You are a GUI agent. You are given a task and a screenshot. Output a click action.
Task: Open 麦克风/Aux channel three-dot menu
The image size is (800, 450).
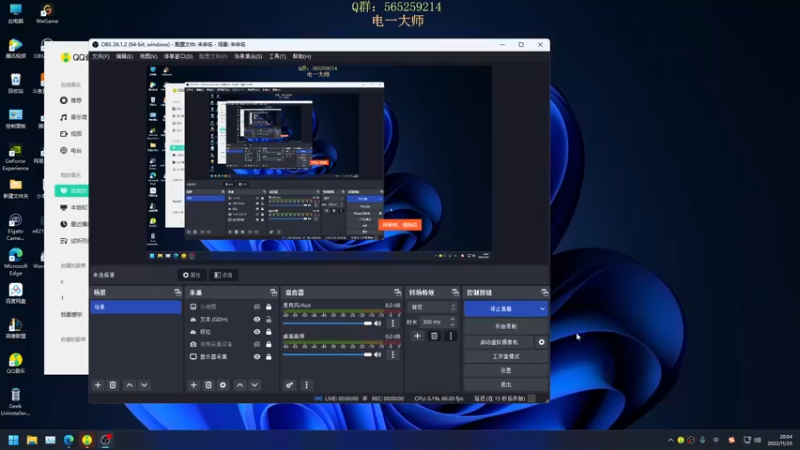[393, 323]
